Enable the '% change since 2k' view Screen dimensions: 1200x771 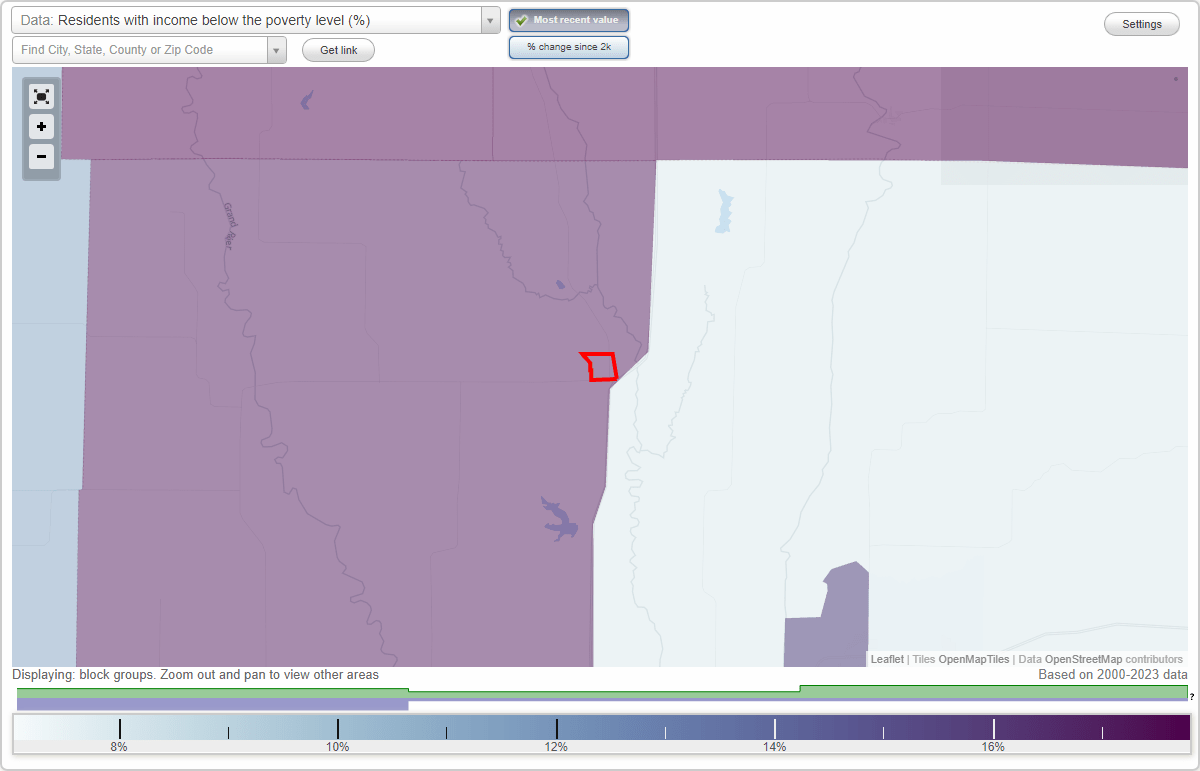[569, 46]
